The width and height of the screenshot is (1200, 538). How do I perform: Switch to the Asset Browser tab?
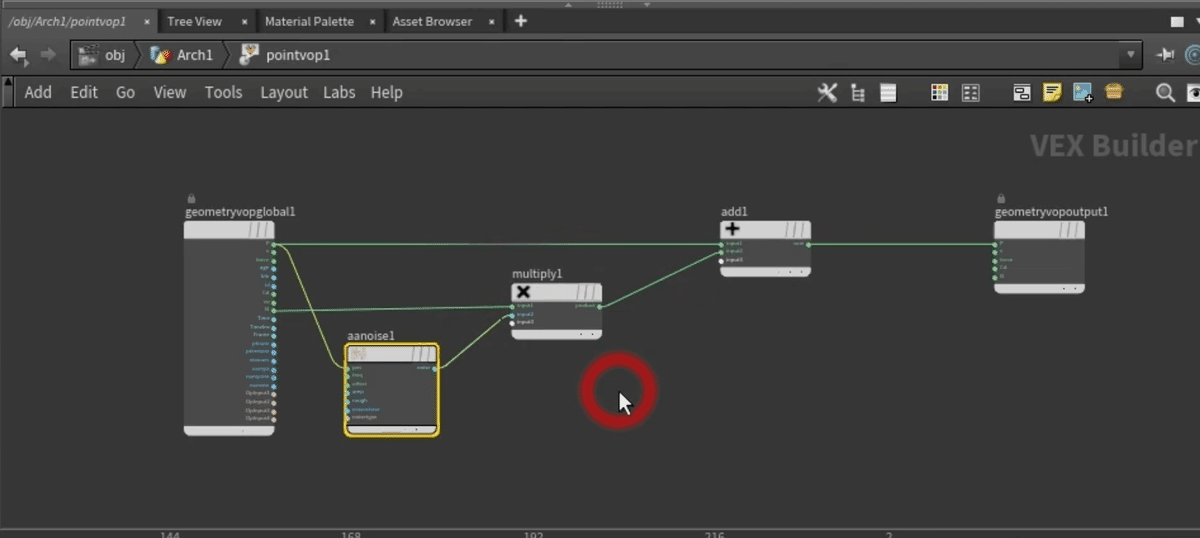click(432, 21)
